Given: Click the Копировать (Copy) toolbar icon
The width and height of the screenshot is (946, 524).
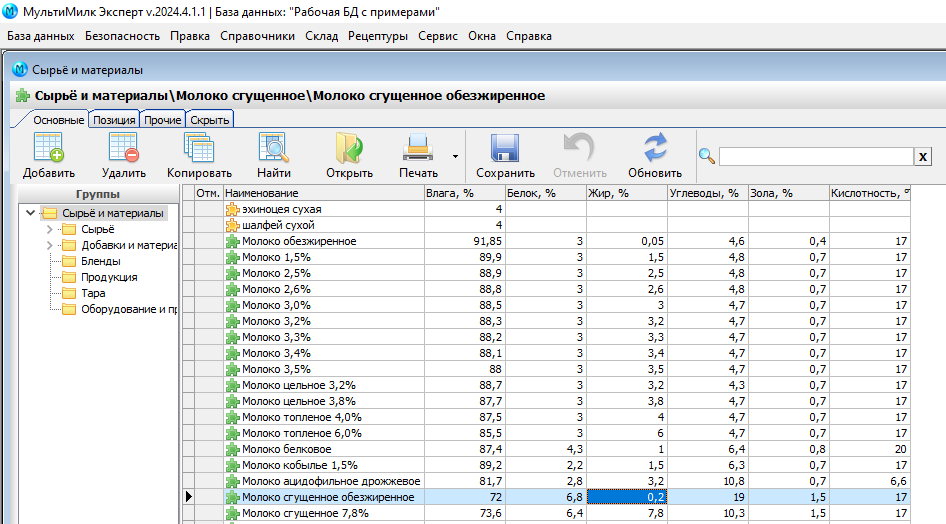Looking at the screenshot, I should pos(199,148).
